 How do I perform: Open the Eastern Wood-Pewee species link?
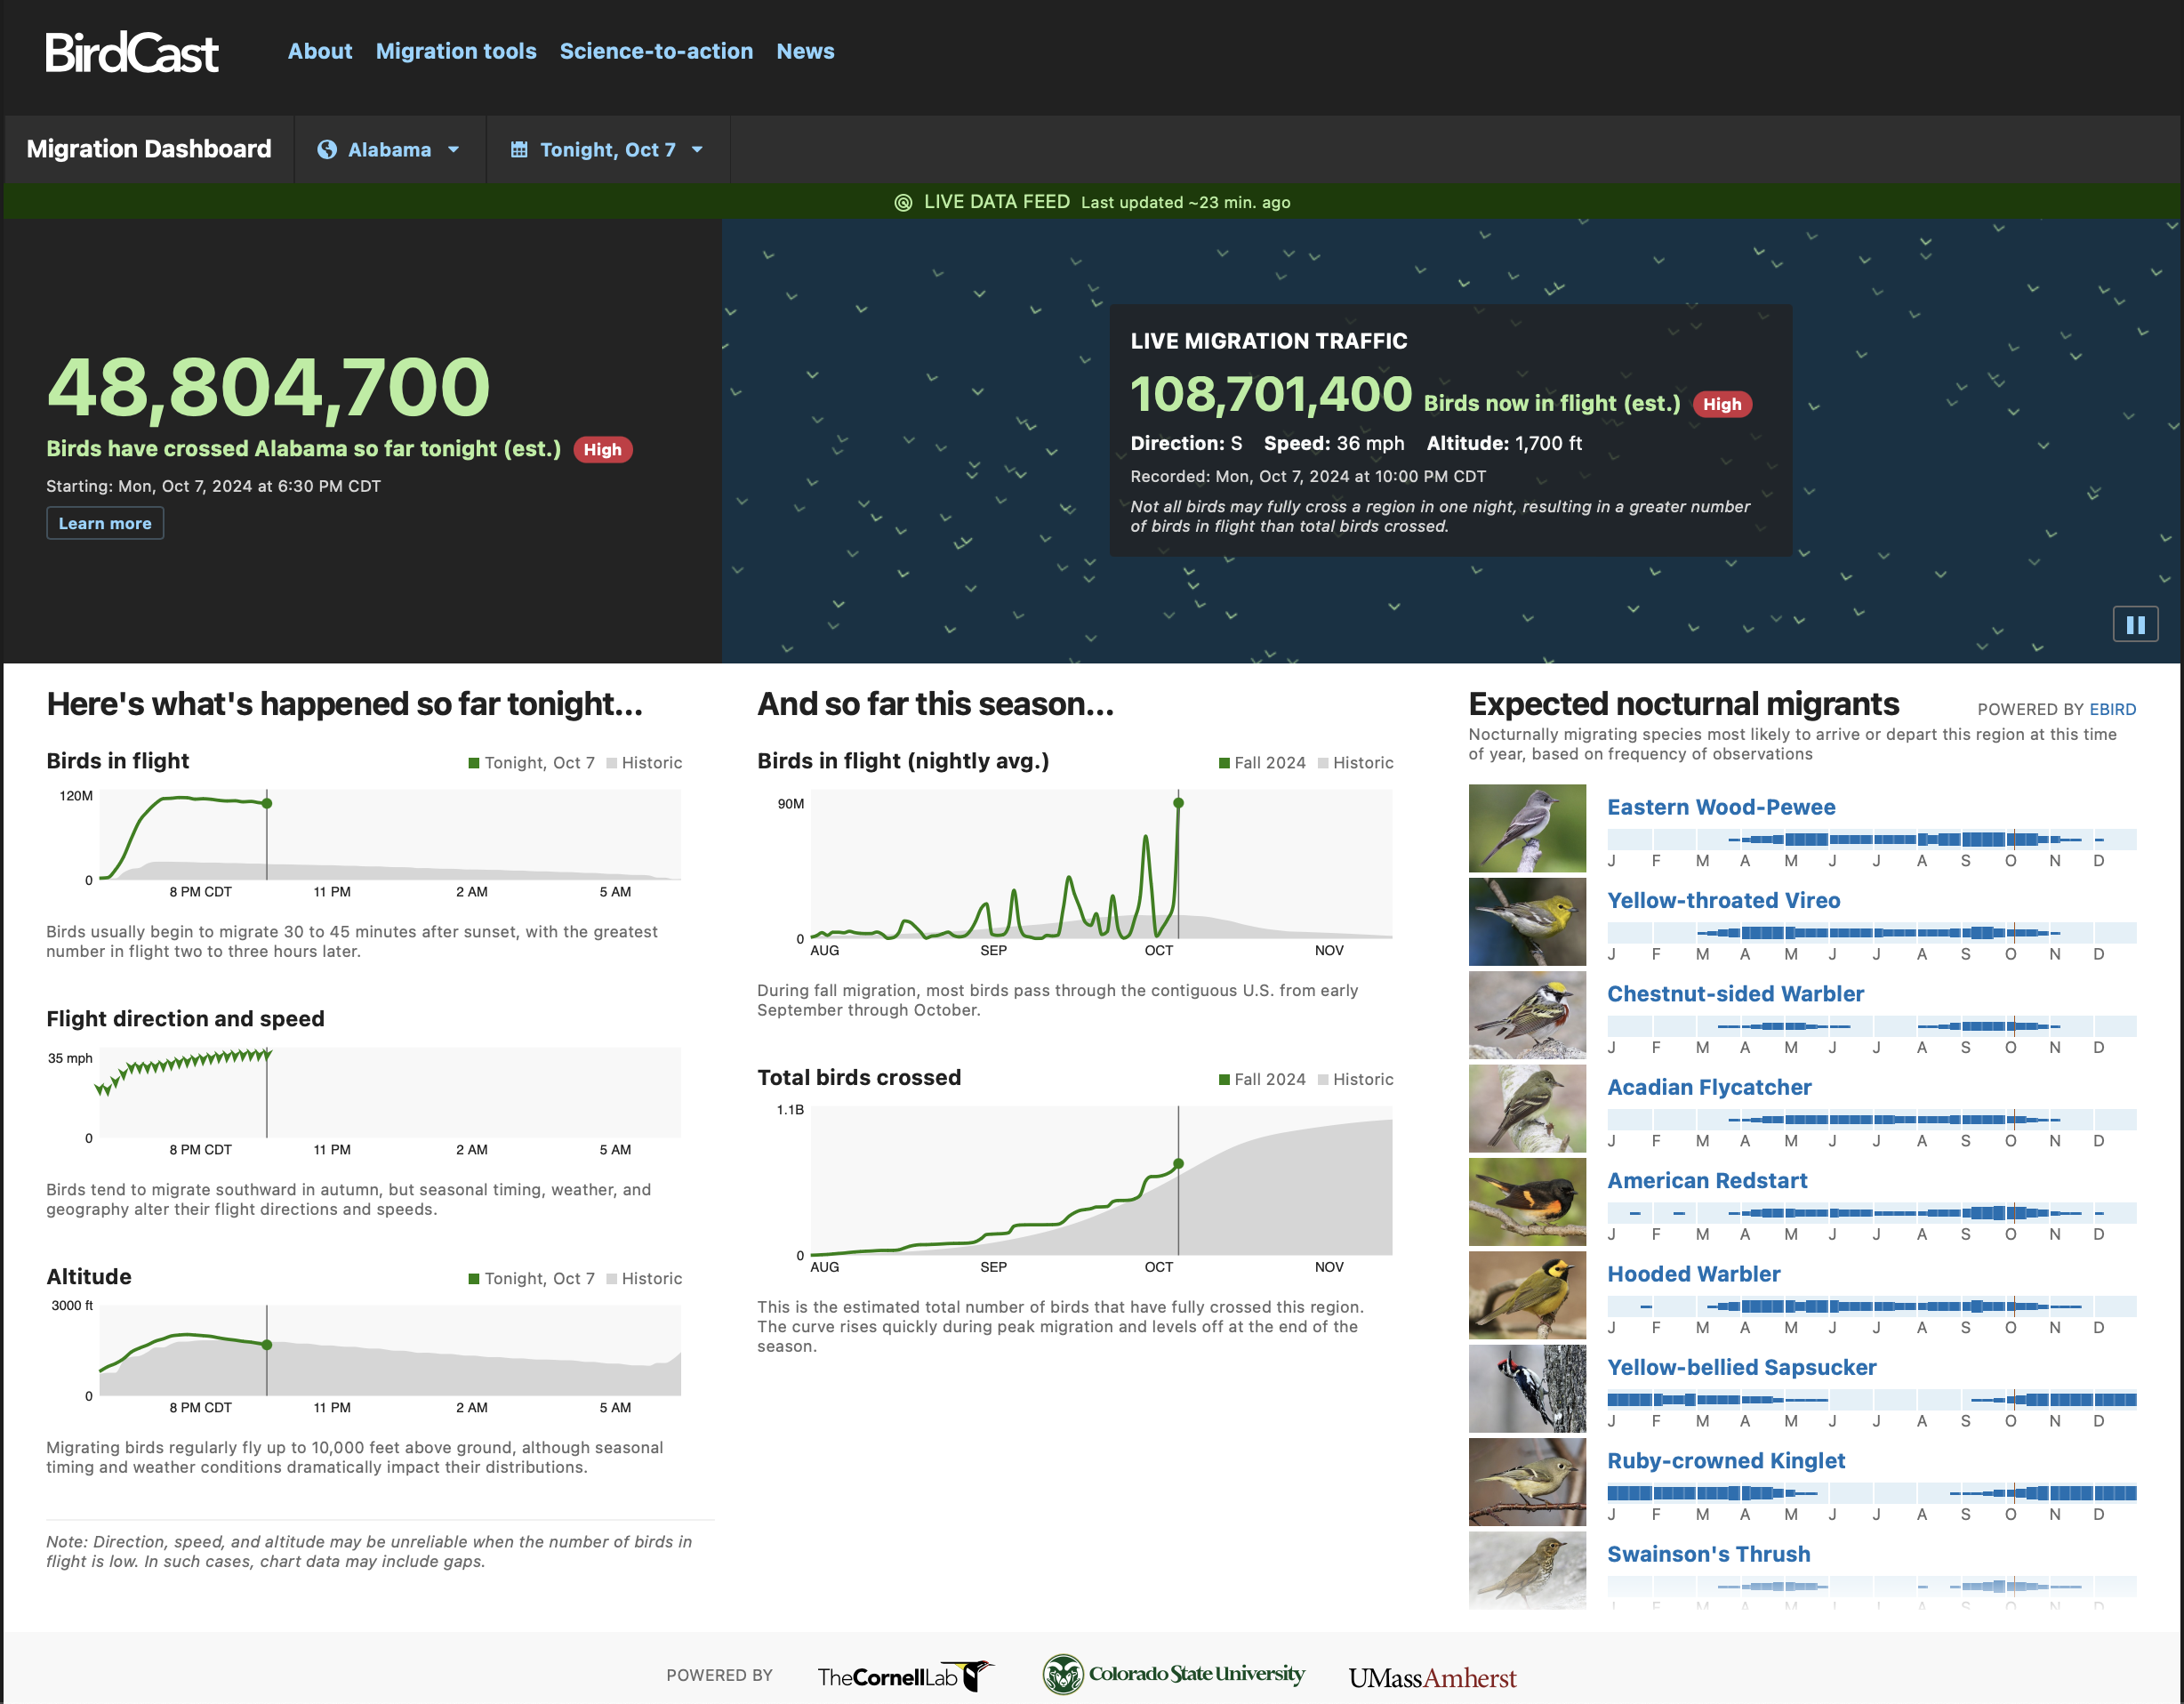click(1720, 807)
